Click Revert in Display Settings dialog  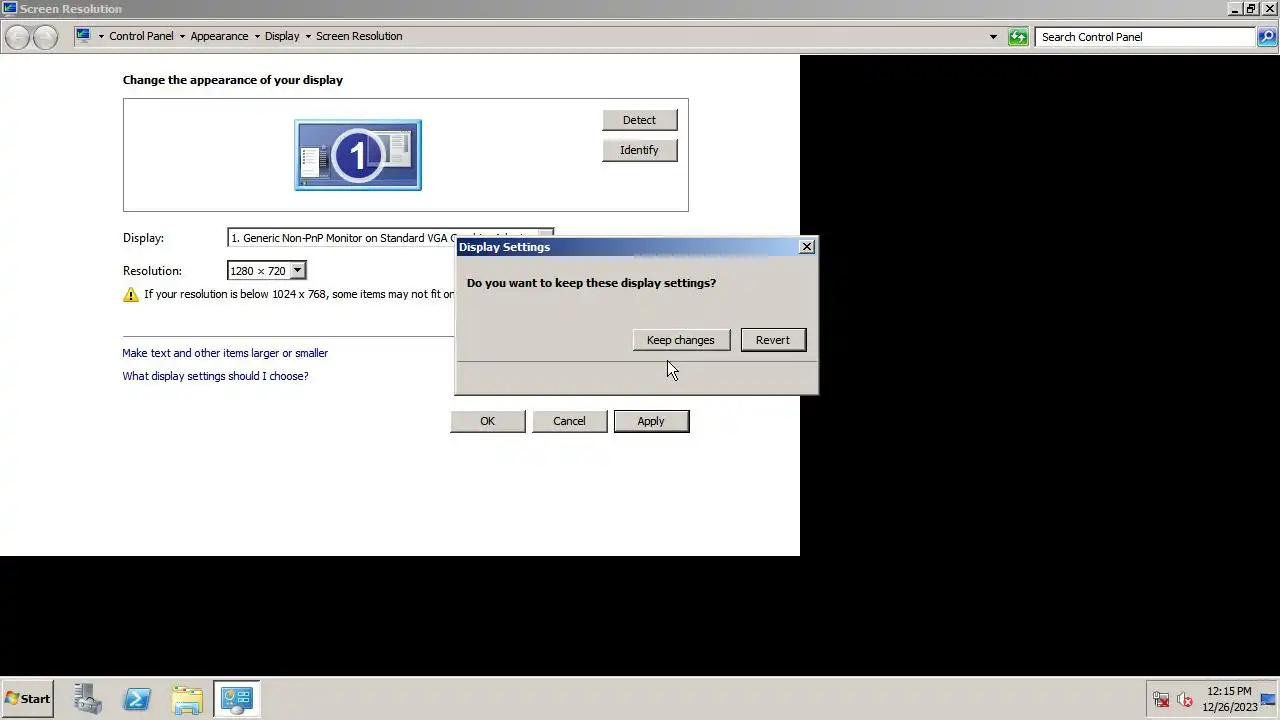(x=773, y=340)
